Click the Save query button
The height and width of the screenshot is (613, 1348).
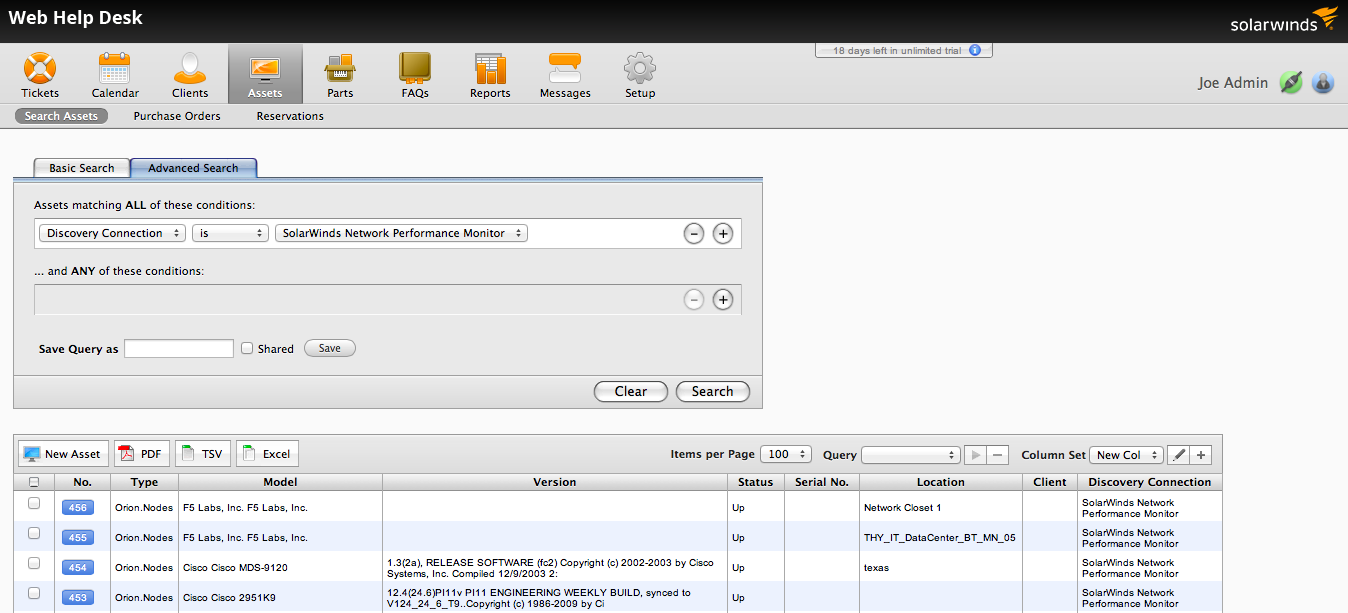point(330,348)
